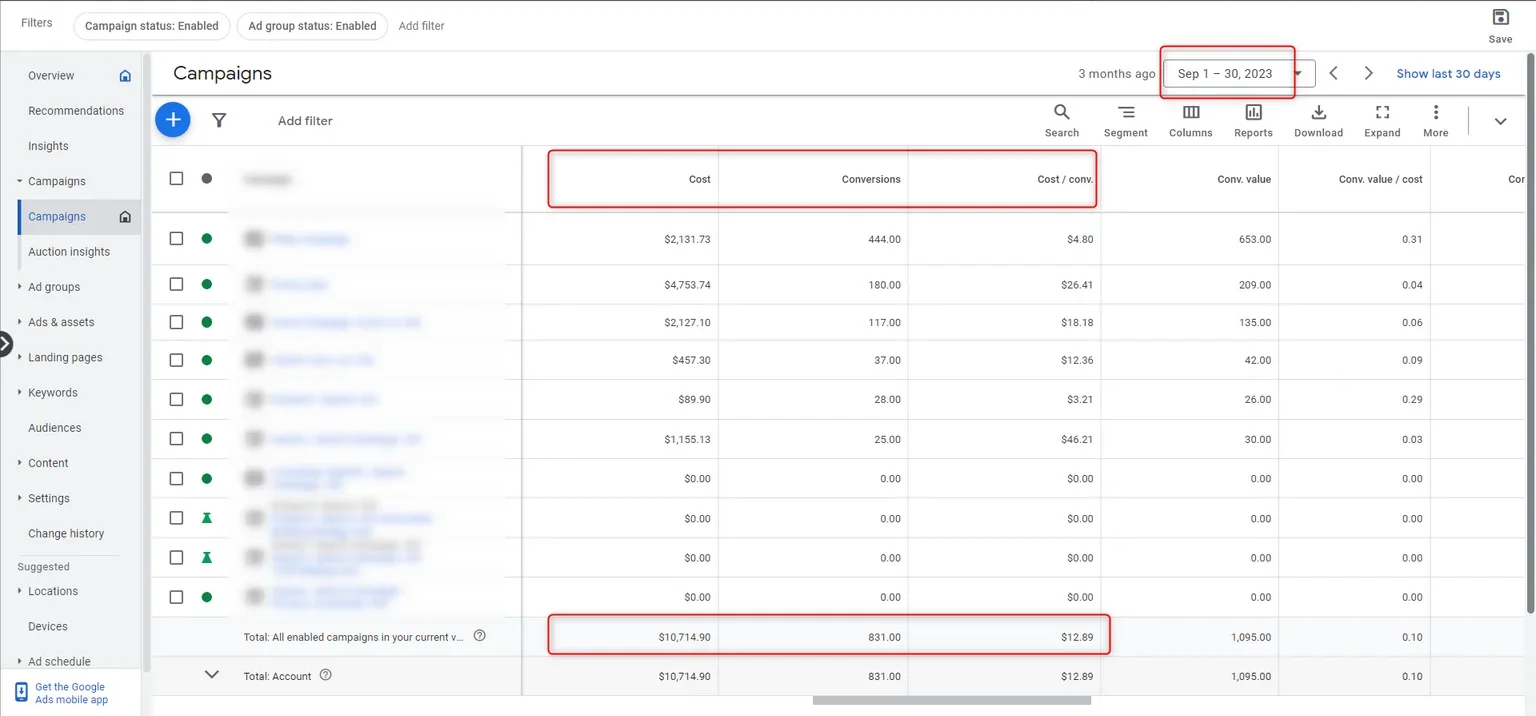Open Overview in the sidebar
This screenshot has height=716, width=1536.
[51, 75]
